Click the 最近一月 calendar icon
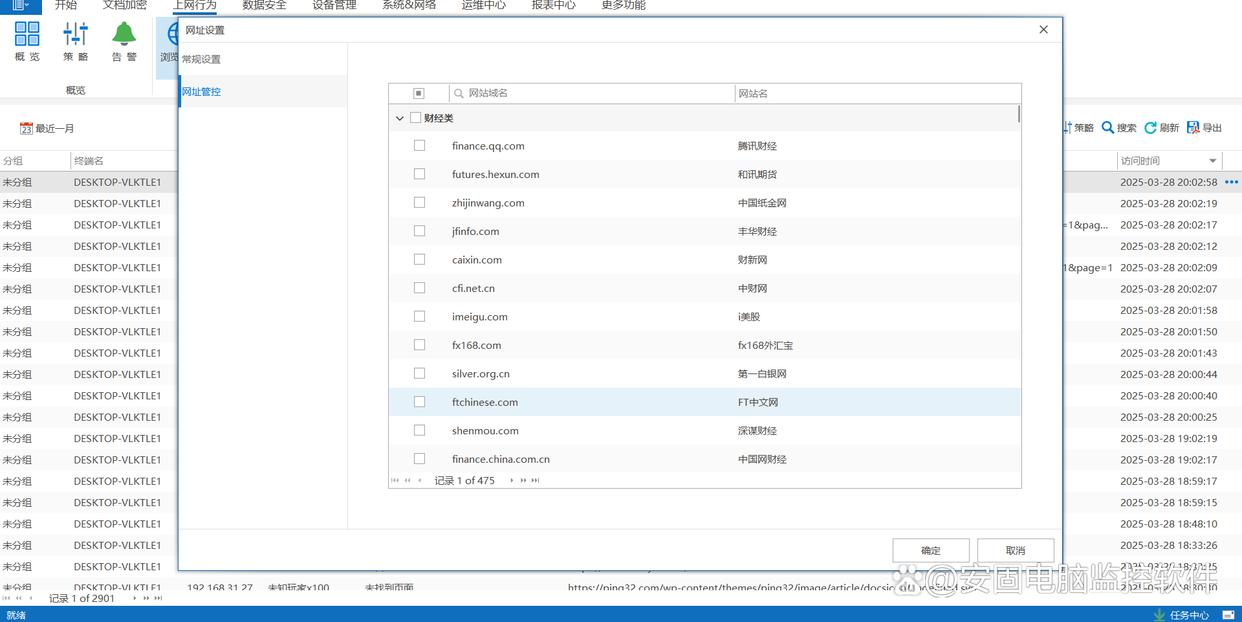 coord(27,129)
